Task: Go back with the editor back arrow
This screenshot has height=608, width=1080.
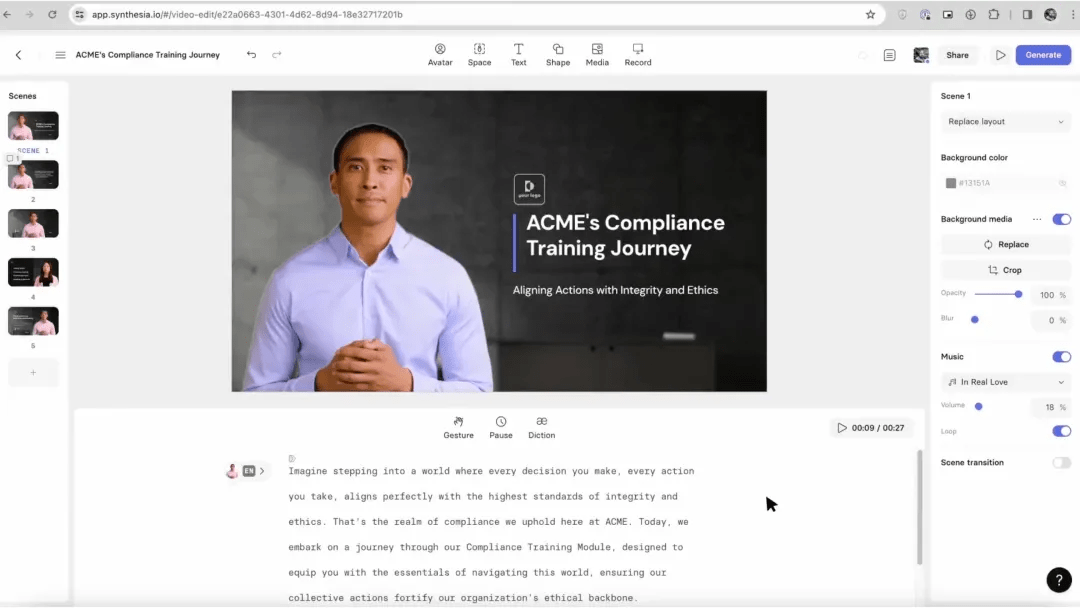Action: tap(19, 54)
